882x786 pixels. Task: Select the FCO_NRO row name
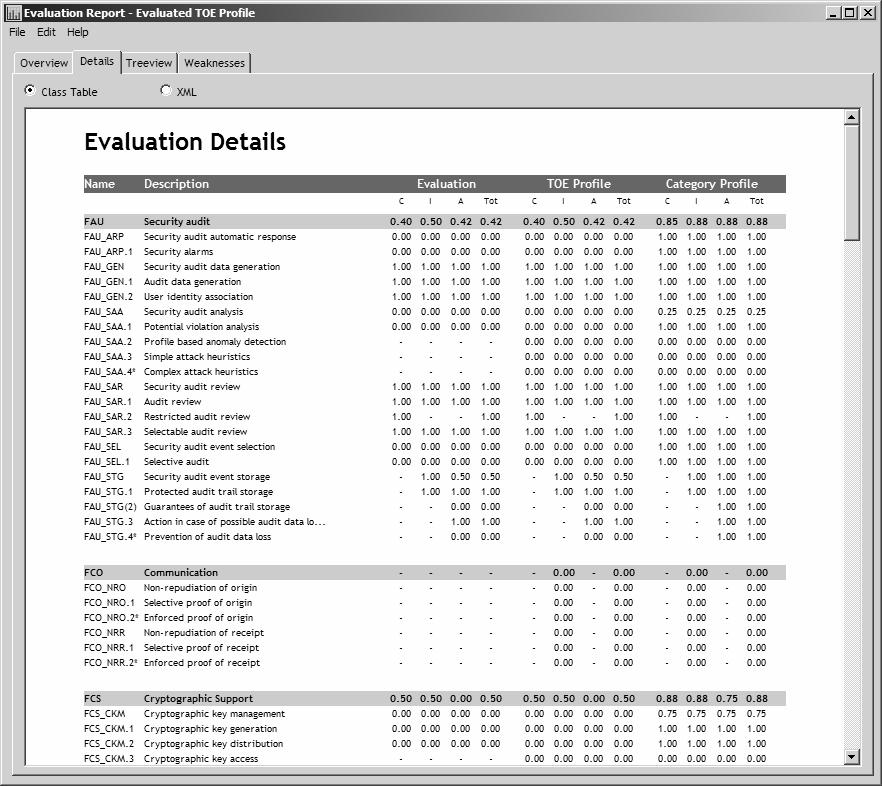[x=105, y=588]
